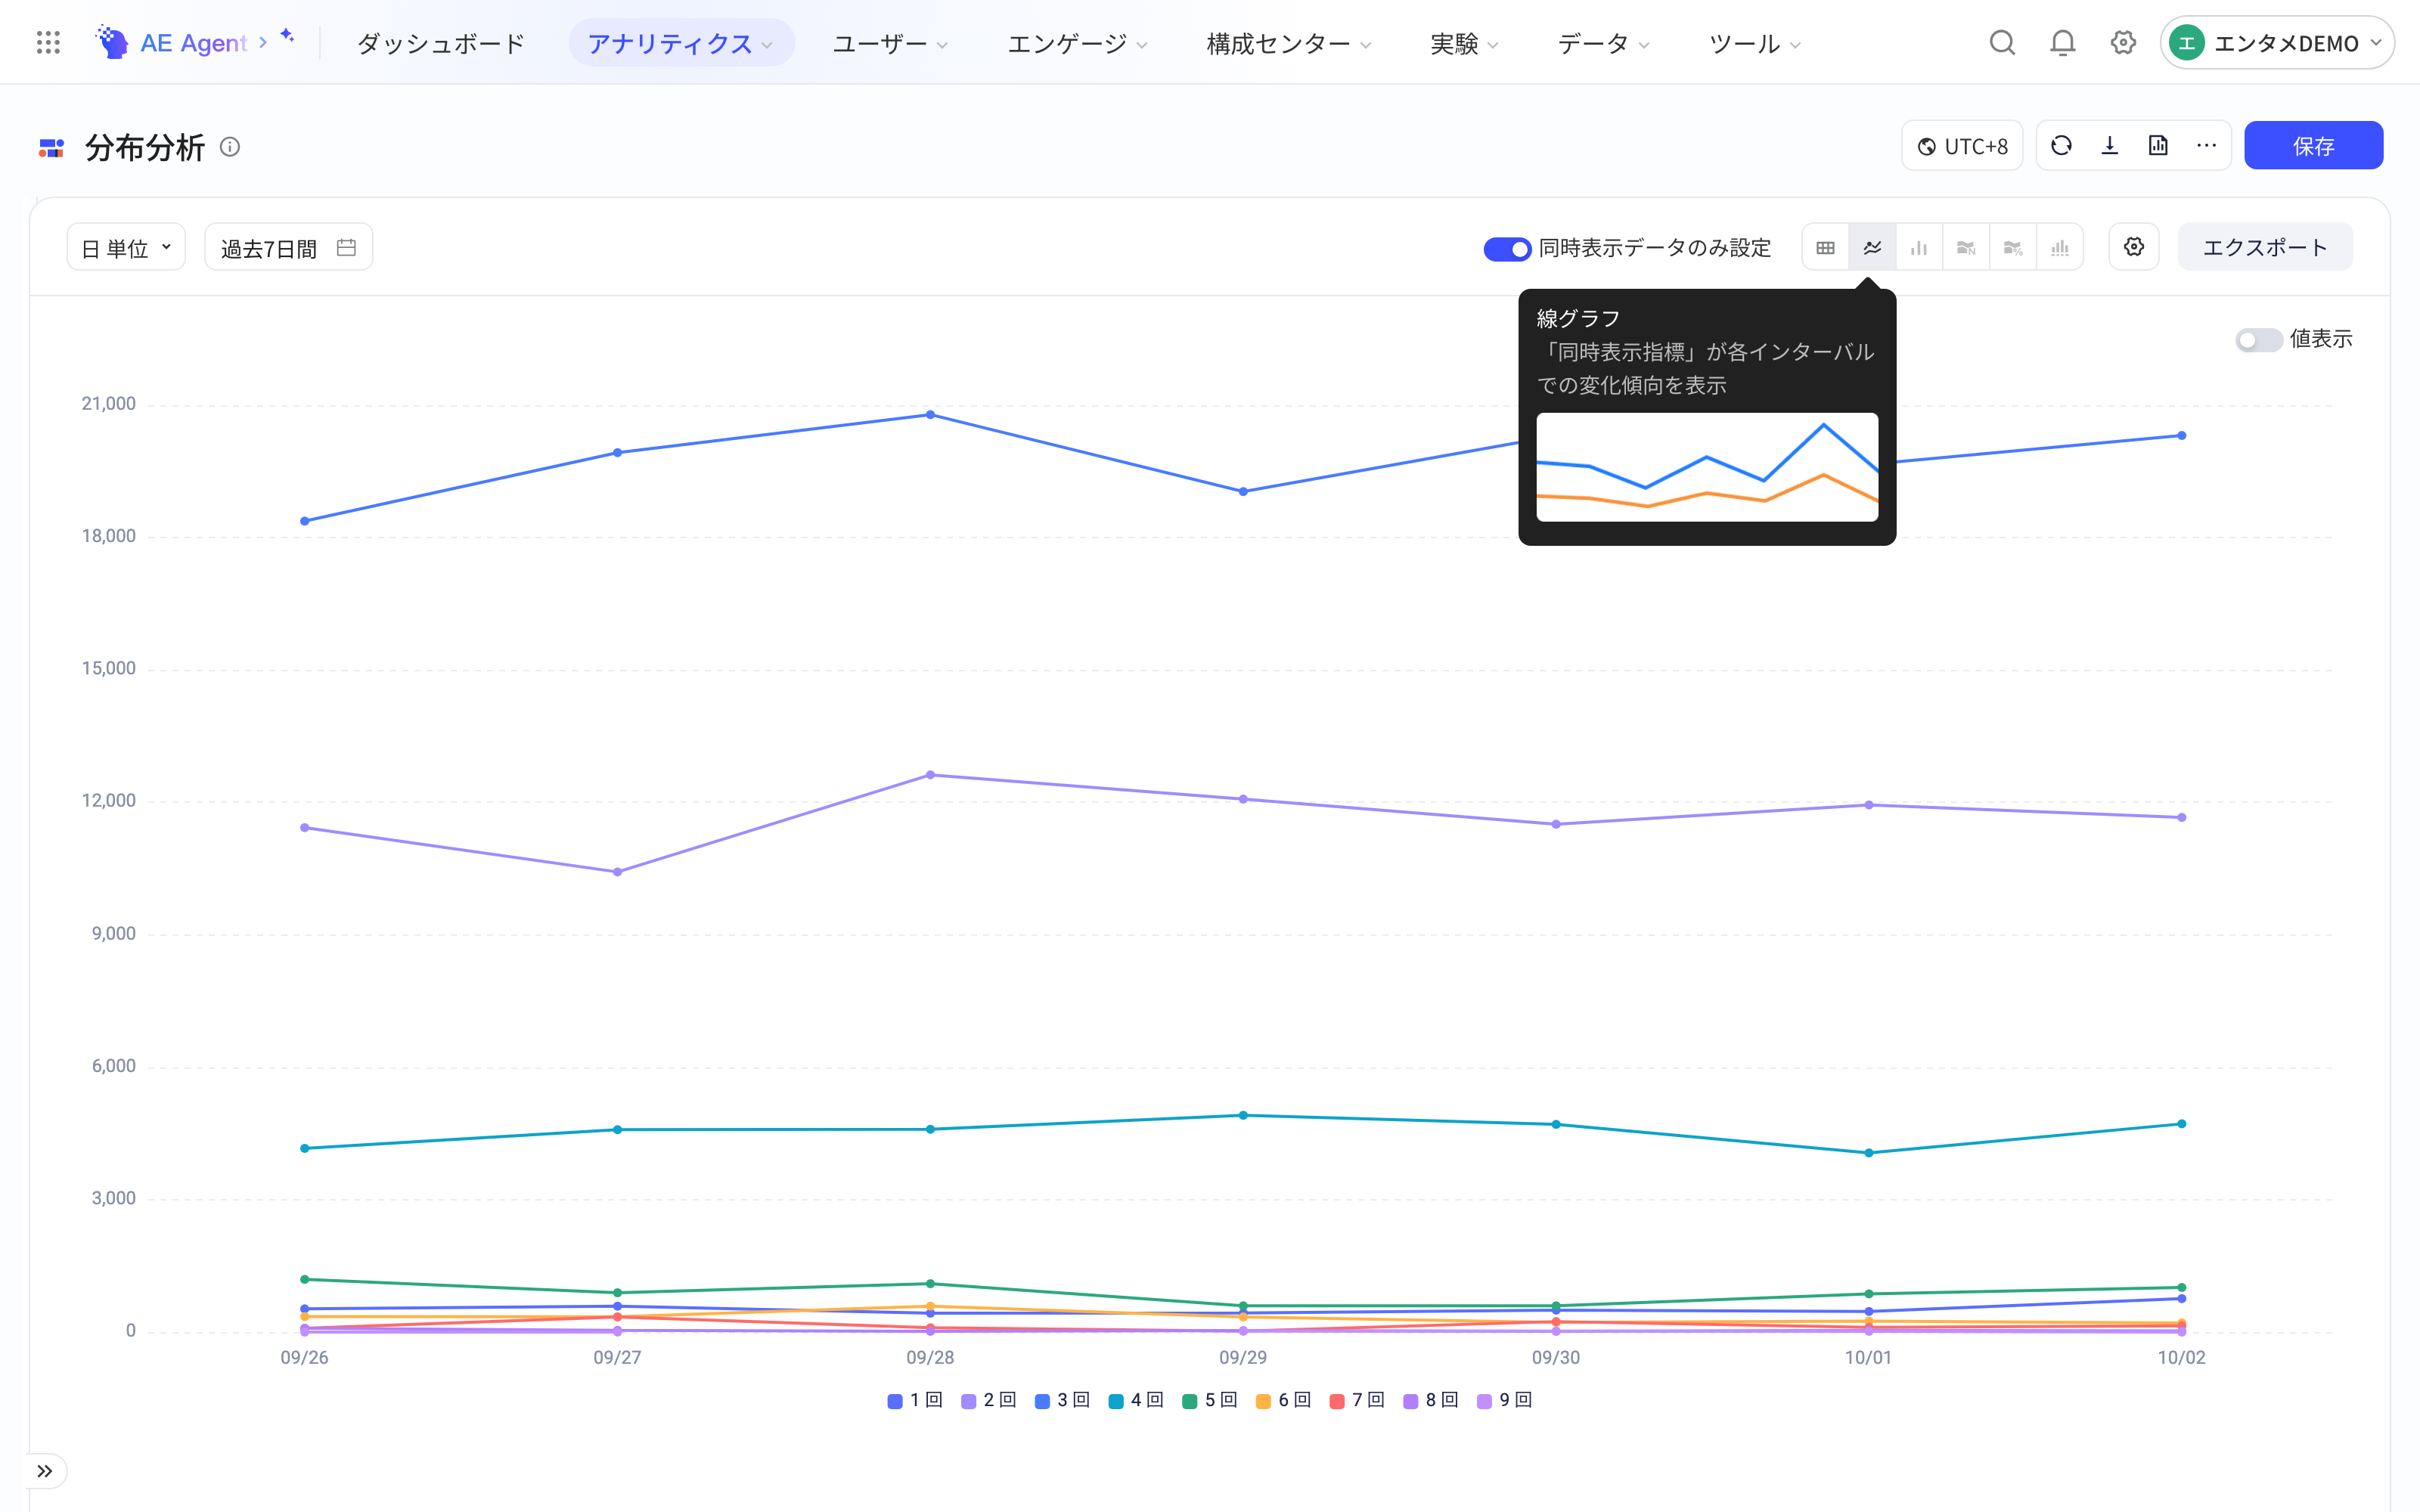Click the report chart icon beside download
This screenshot has height=1512, width=2420.
click(x=2158, y=146)
